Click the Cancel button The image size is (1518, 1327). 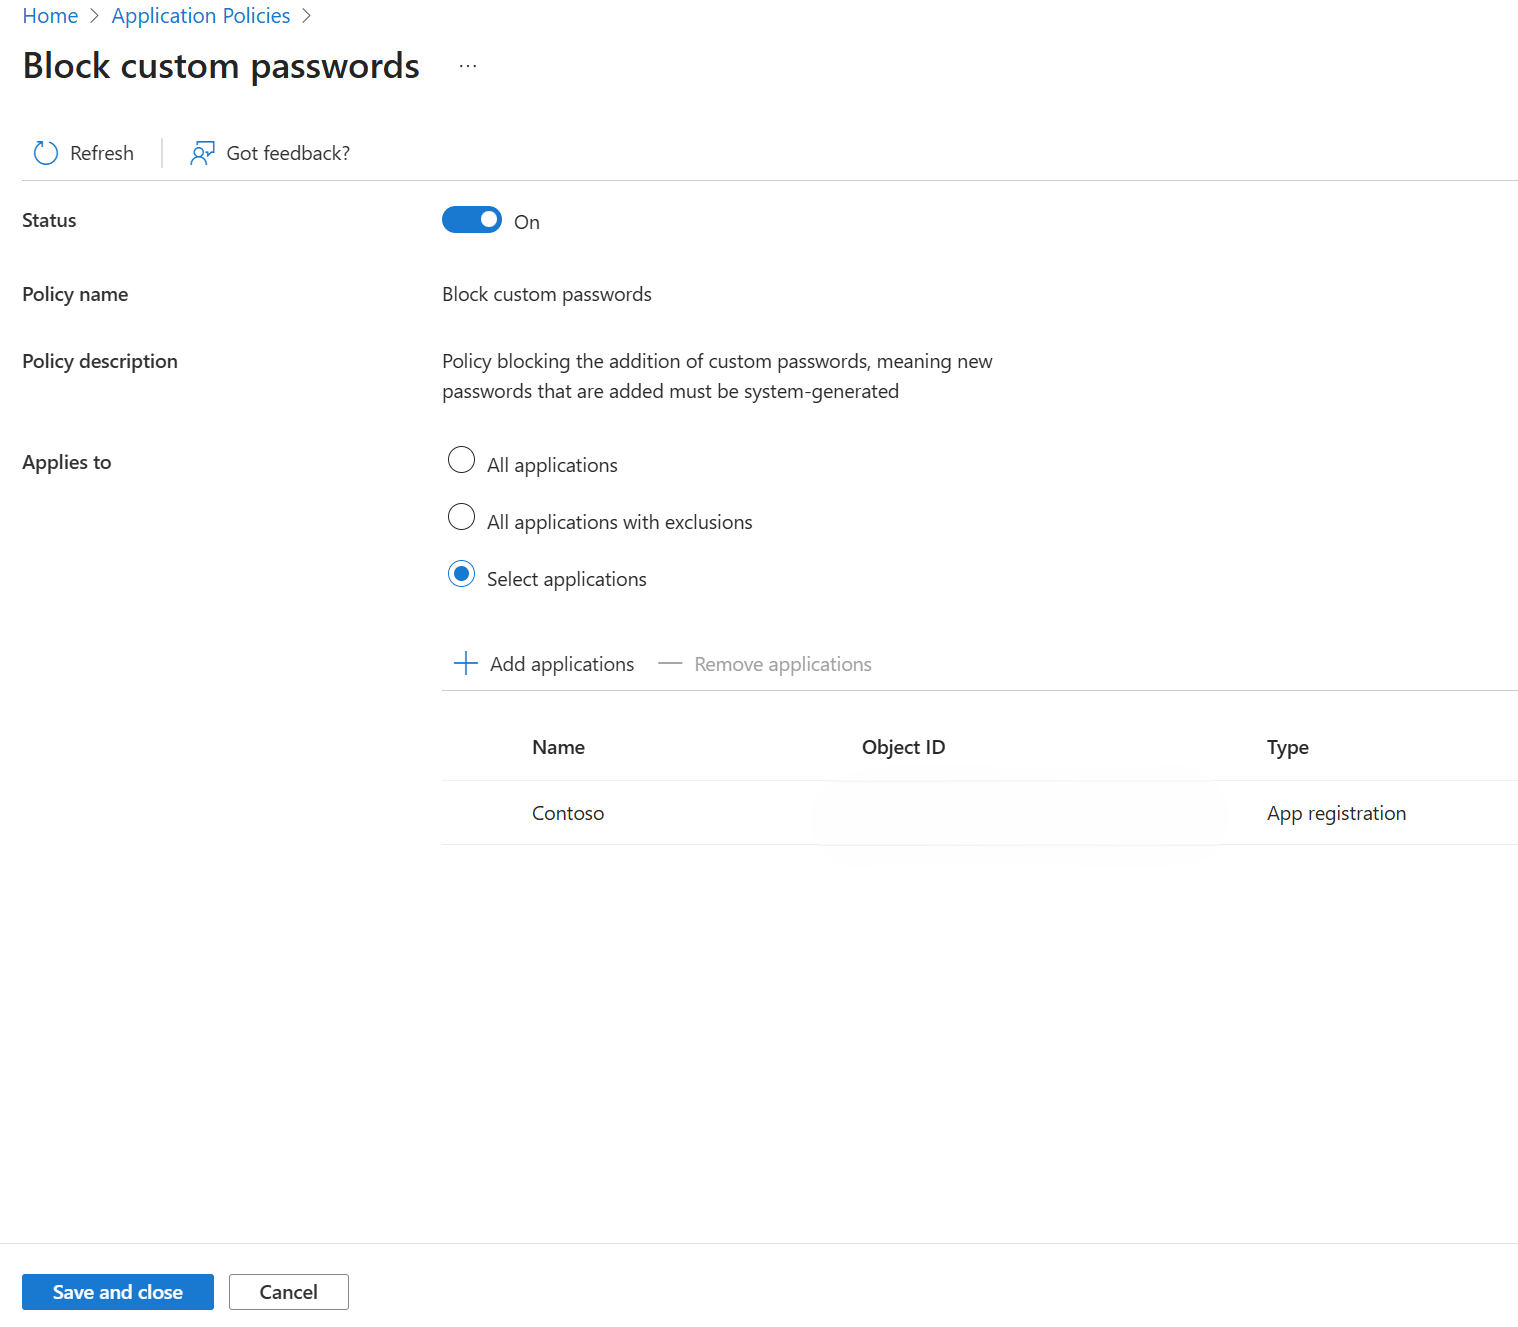coord(288,1291)
